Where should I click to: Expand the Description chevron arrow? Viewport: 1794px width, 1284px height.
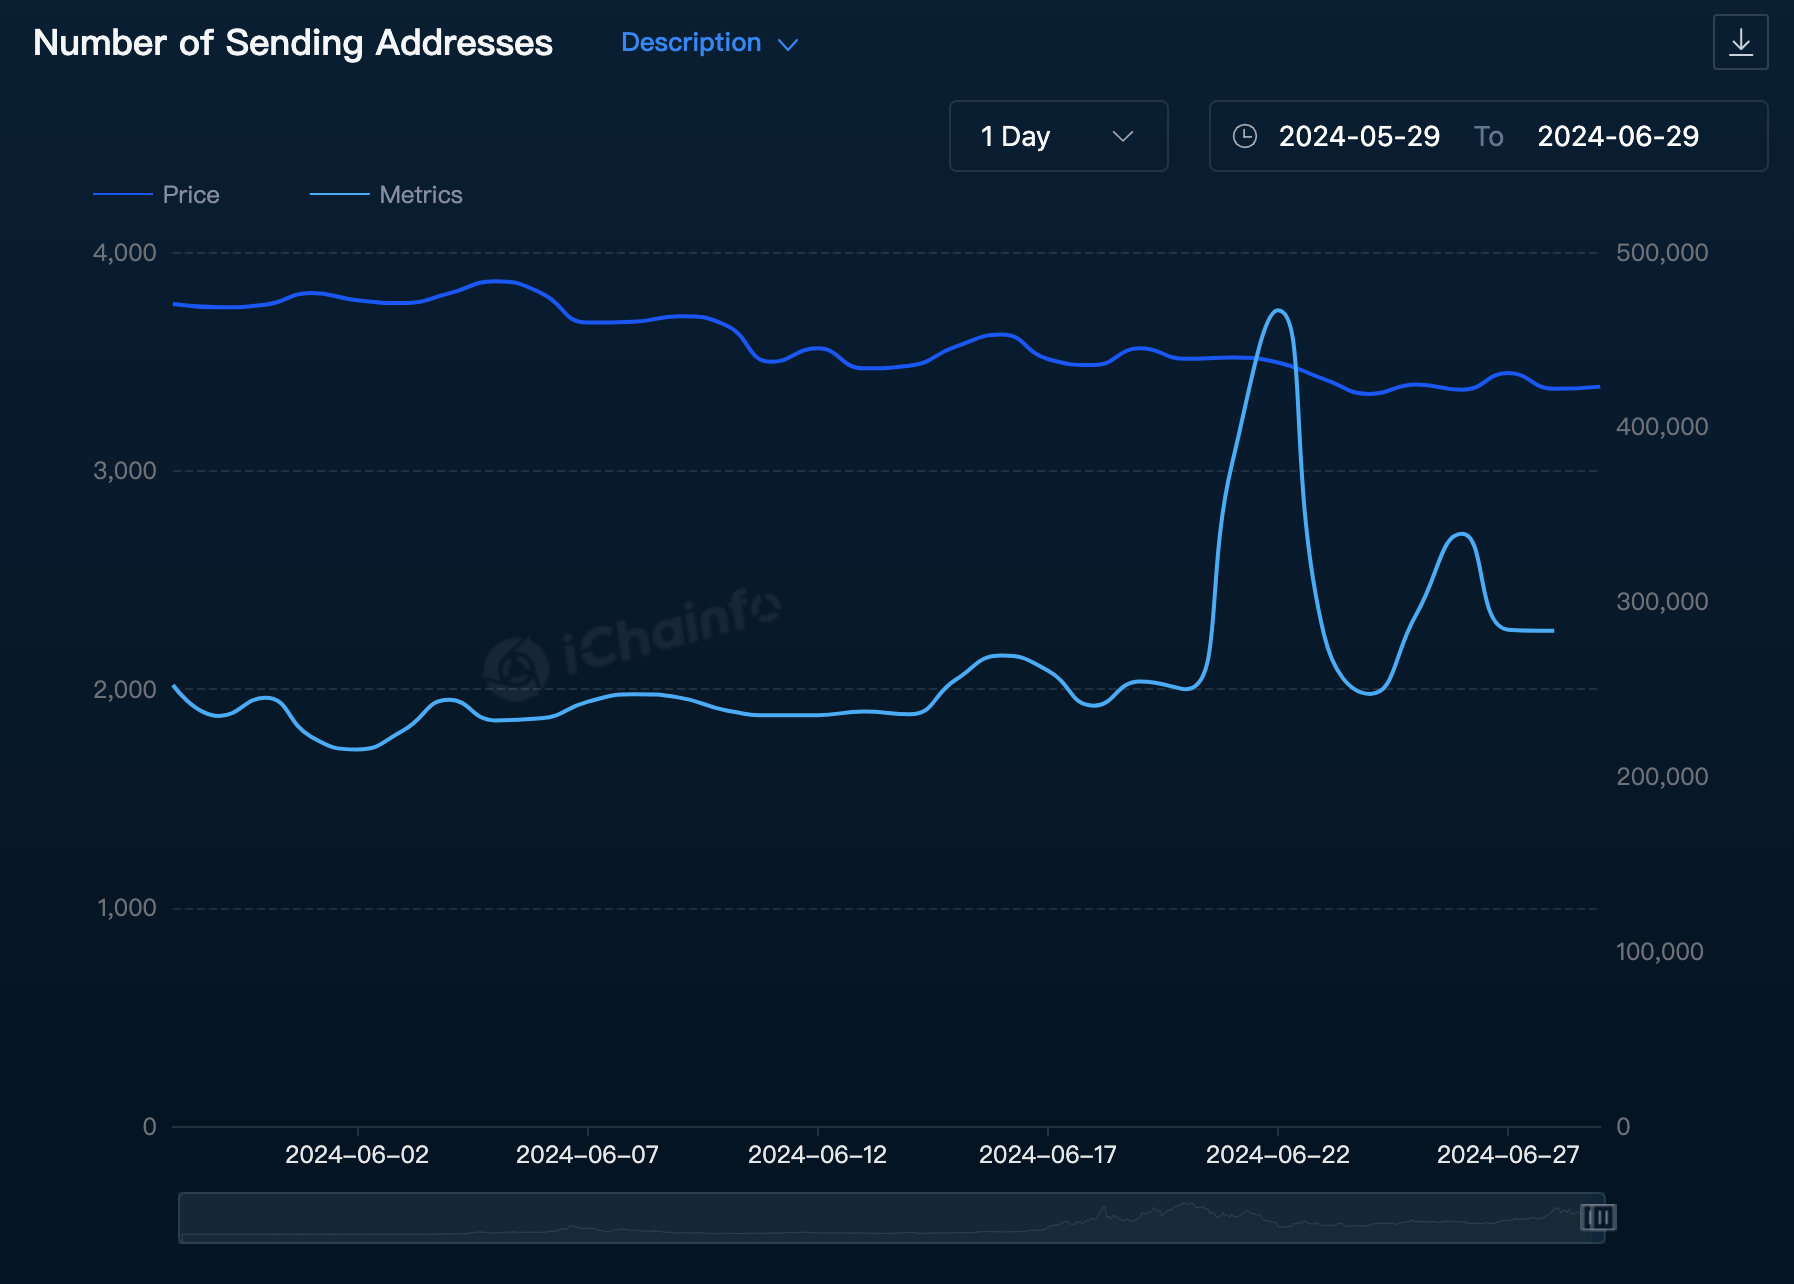[x=788, y=44]
